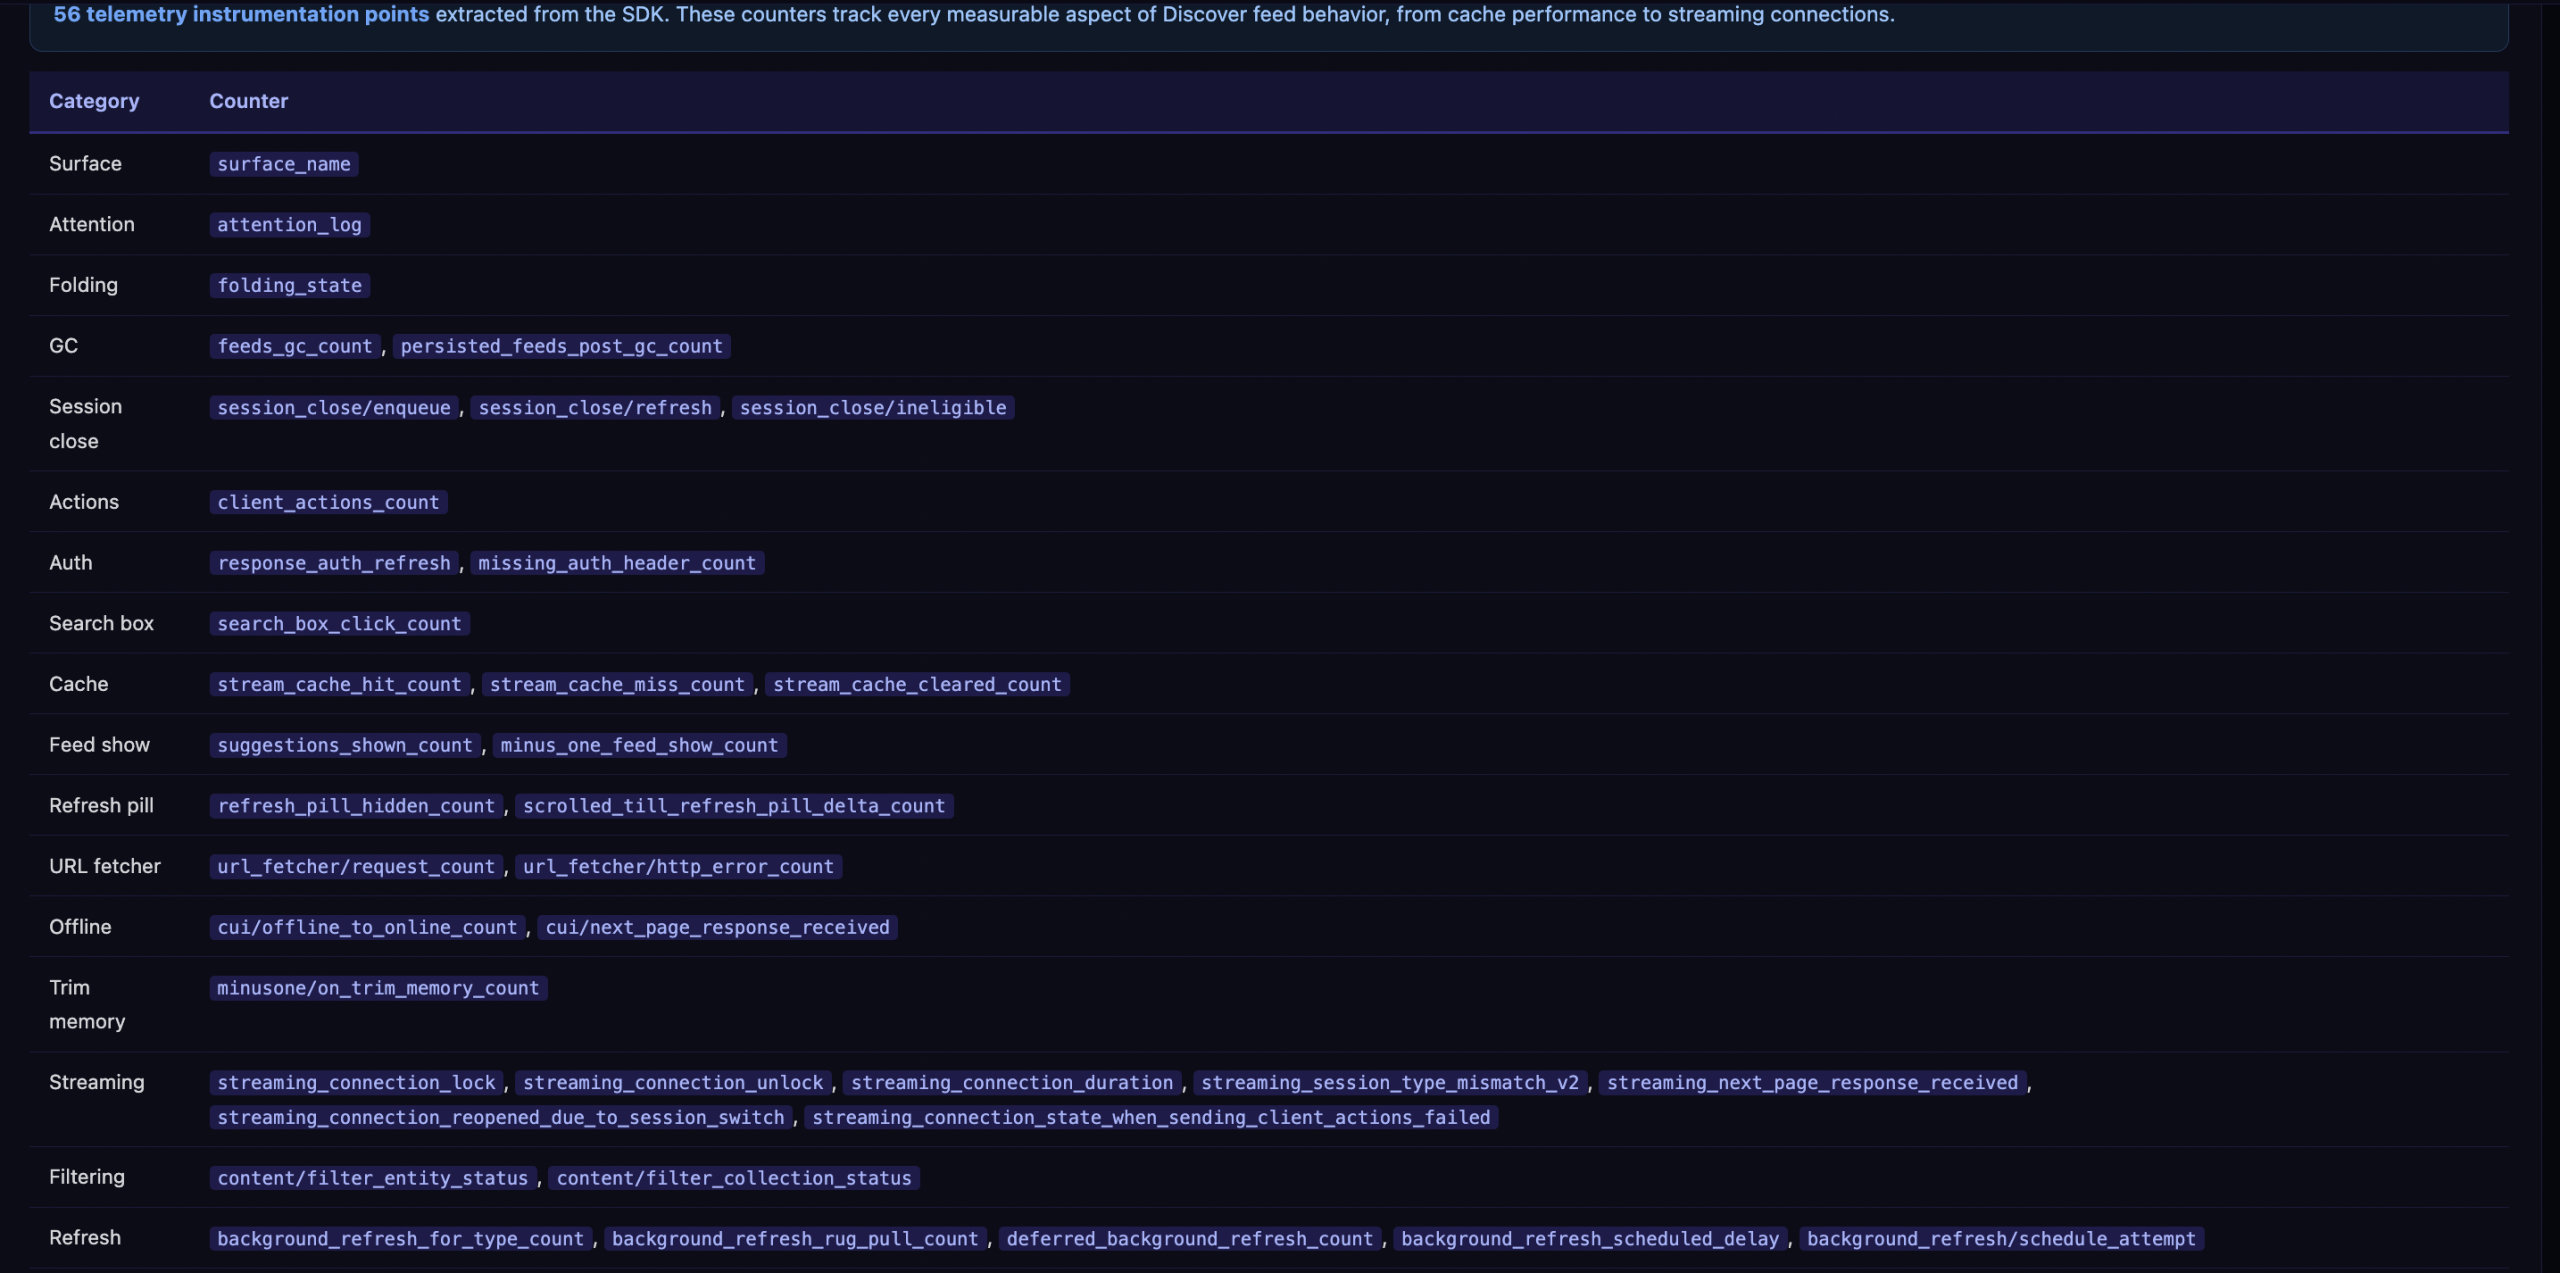The width and height of the screenshot is (2560, 1273).
Task: Select session_close/refresh counter tag
Action: 594,408
